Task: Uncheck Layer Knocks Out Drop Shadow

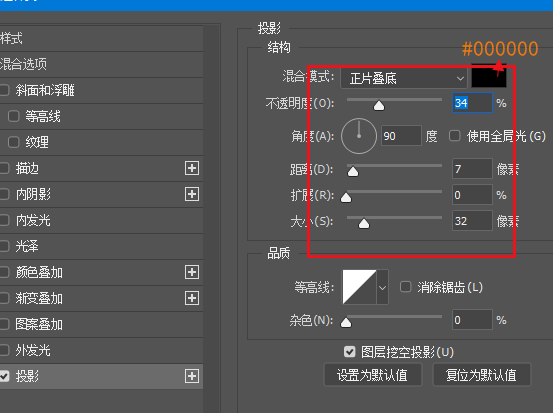Action: coord(350,352)
